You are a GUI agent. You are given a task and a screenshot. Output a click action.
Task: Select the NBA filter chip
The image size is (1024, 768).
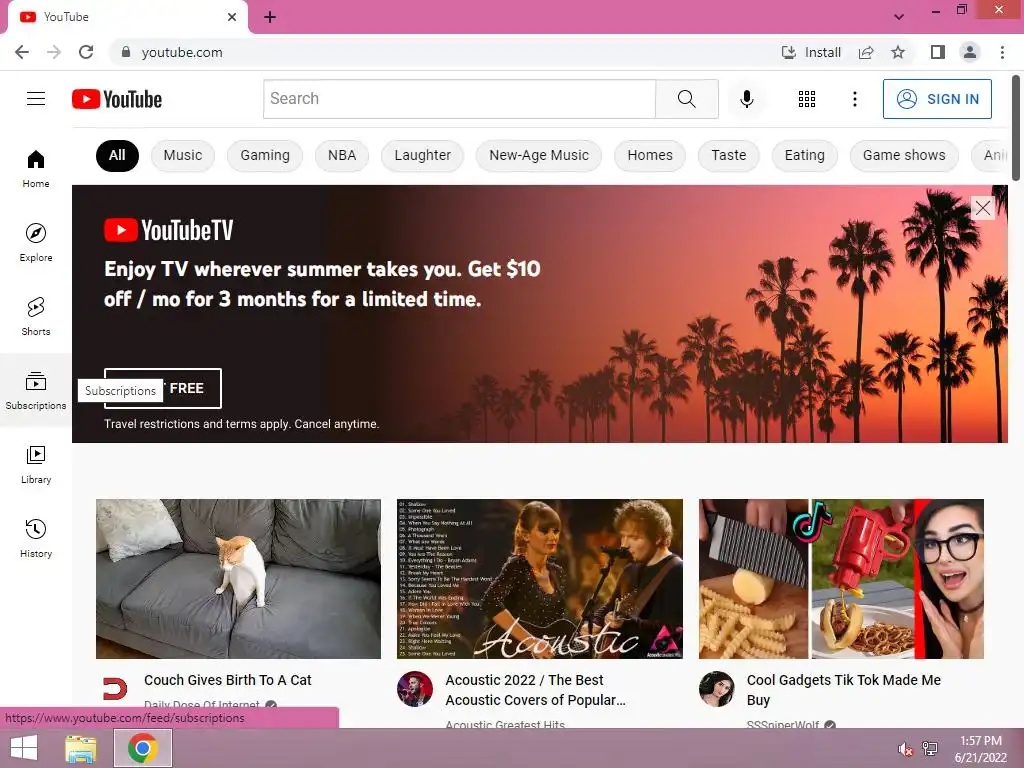click(342, 155)
